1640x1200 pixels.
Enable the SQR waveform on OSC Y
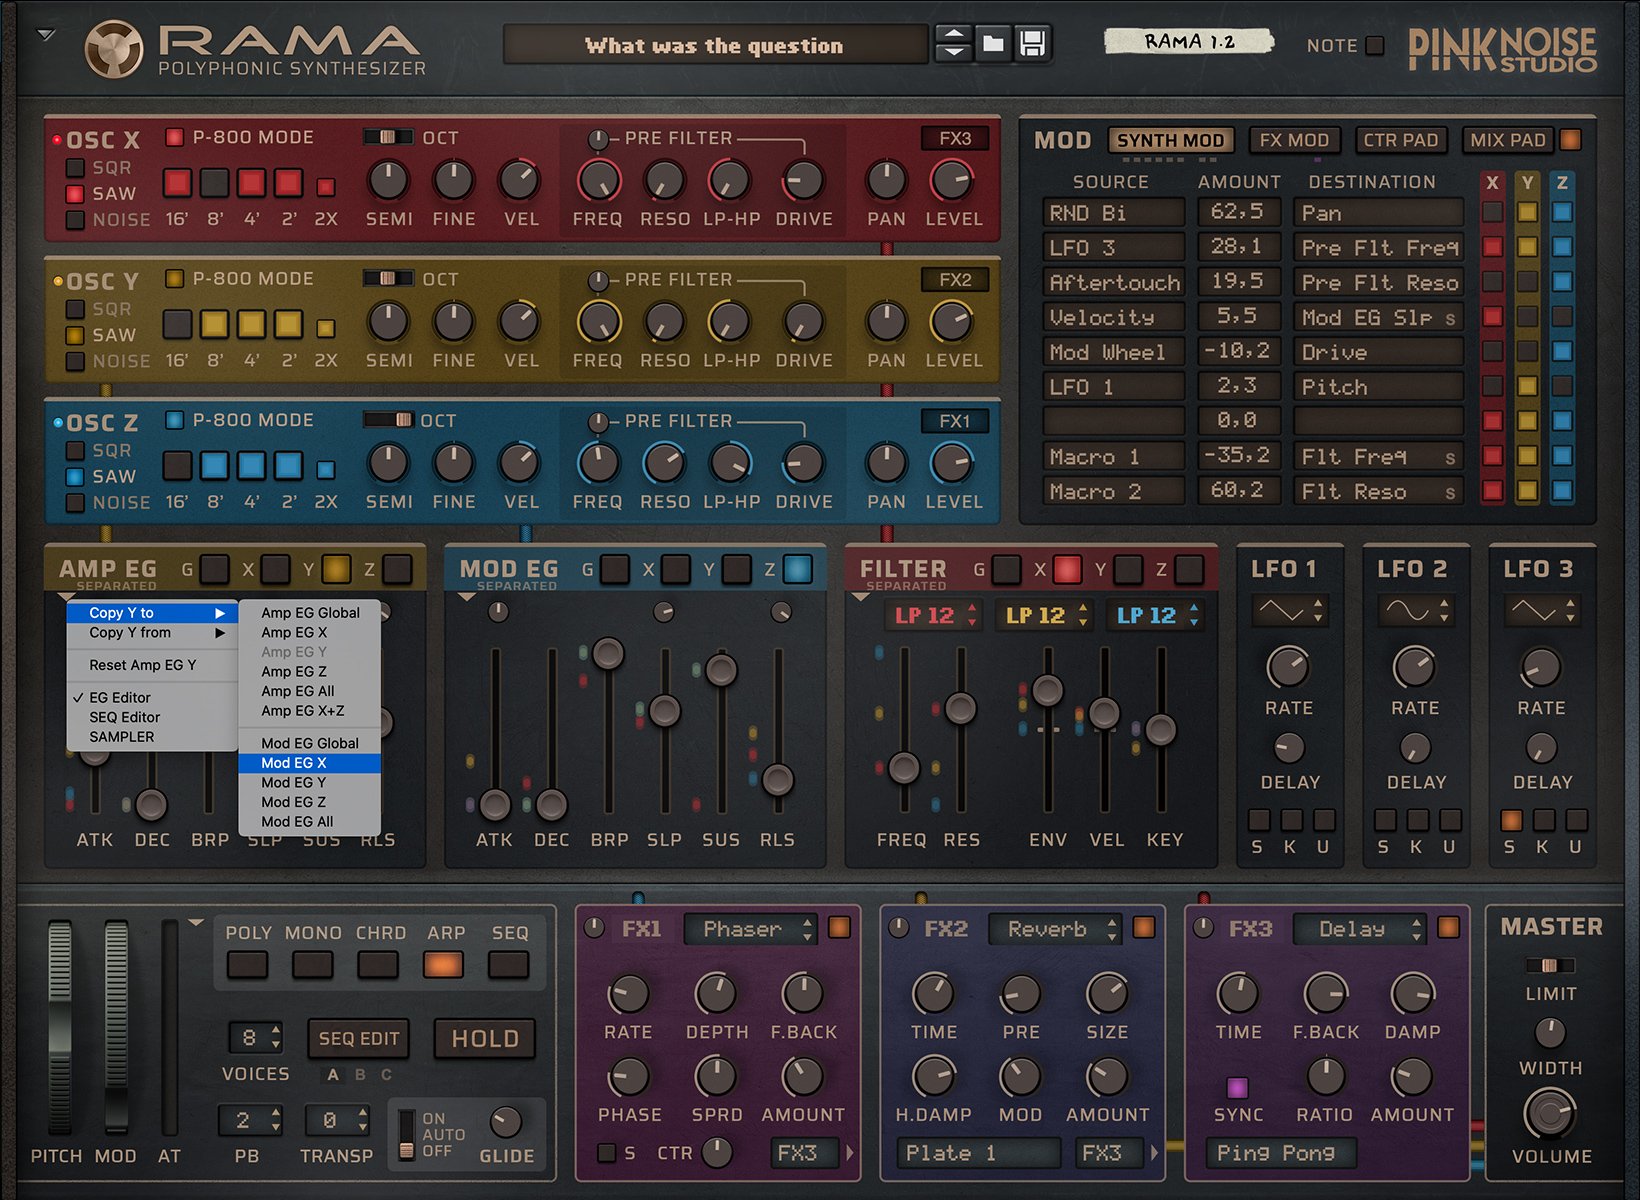coord(75,309)
